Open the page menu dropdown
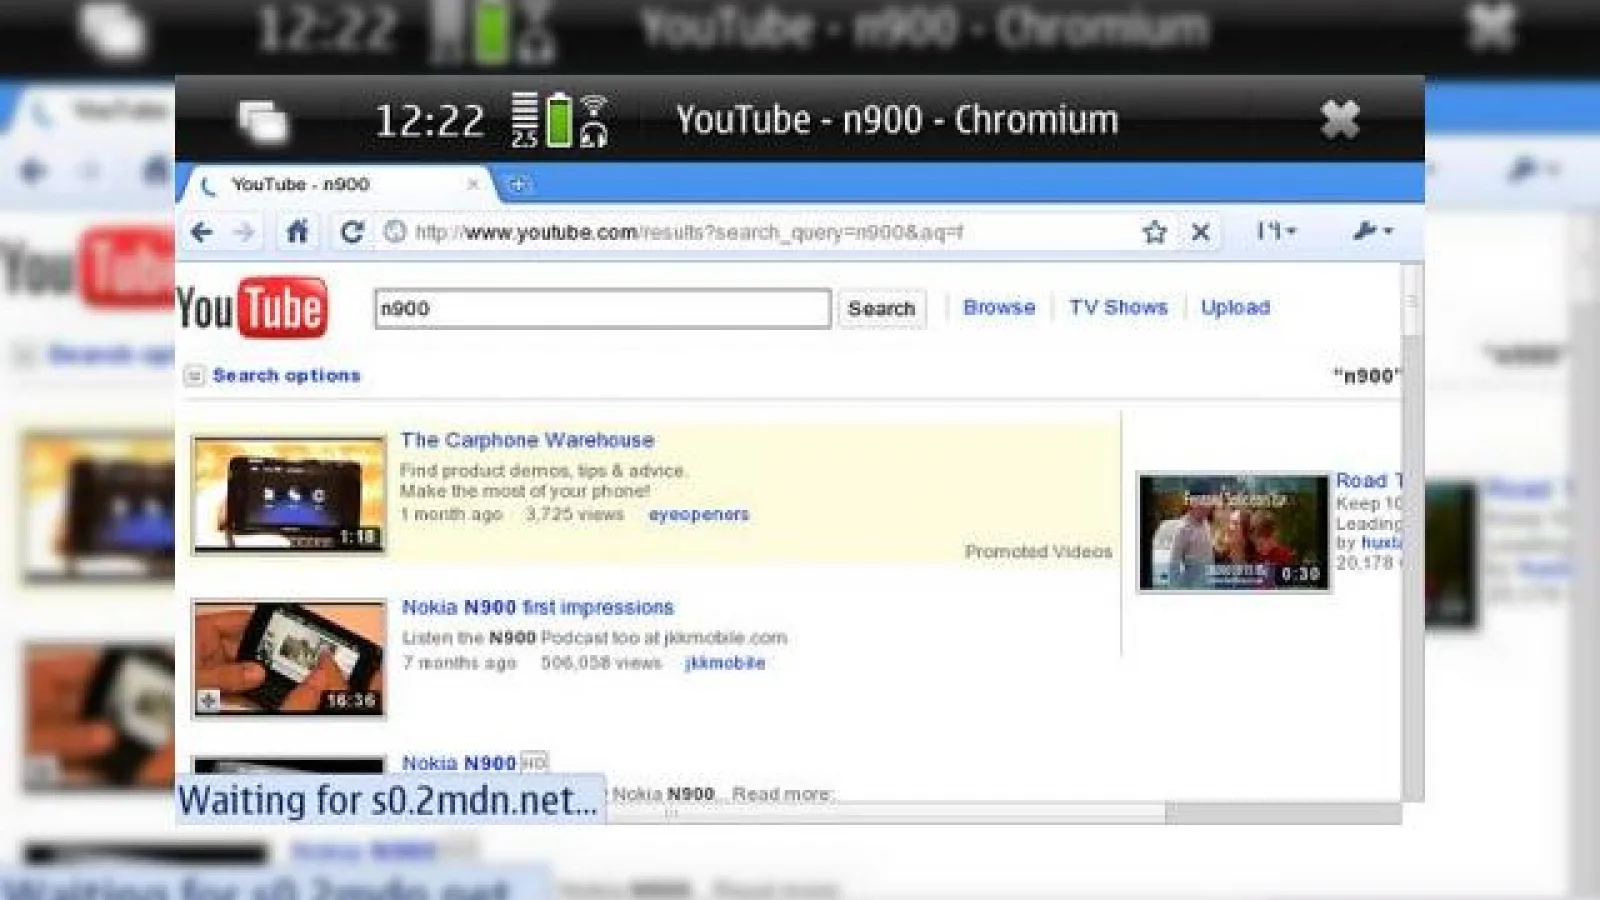1600x900 pixels. click(1276, 231)
